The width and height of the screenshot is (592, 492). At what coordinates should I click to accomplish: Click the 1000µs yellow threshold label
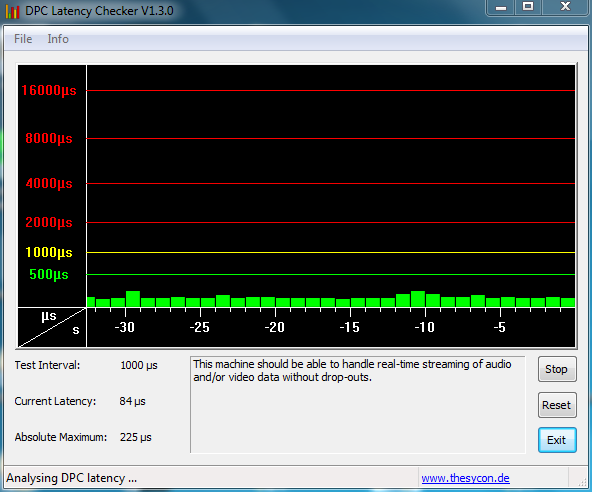pos(49,252)
